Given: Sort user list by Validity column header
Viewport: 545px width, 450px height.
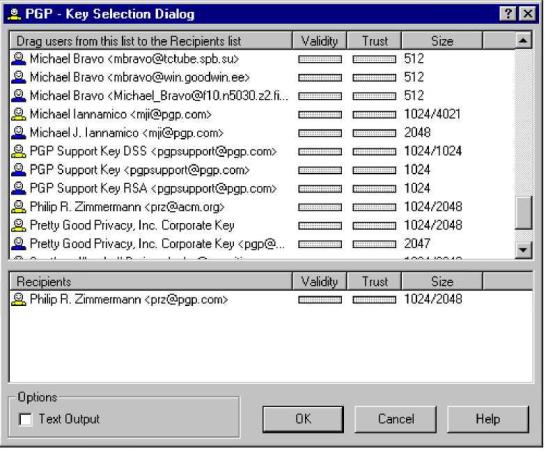Looking at the screenshot, I should click(x=319, y=41).
